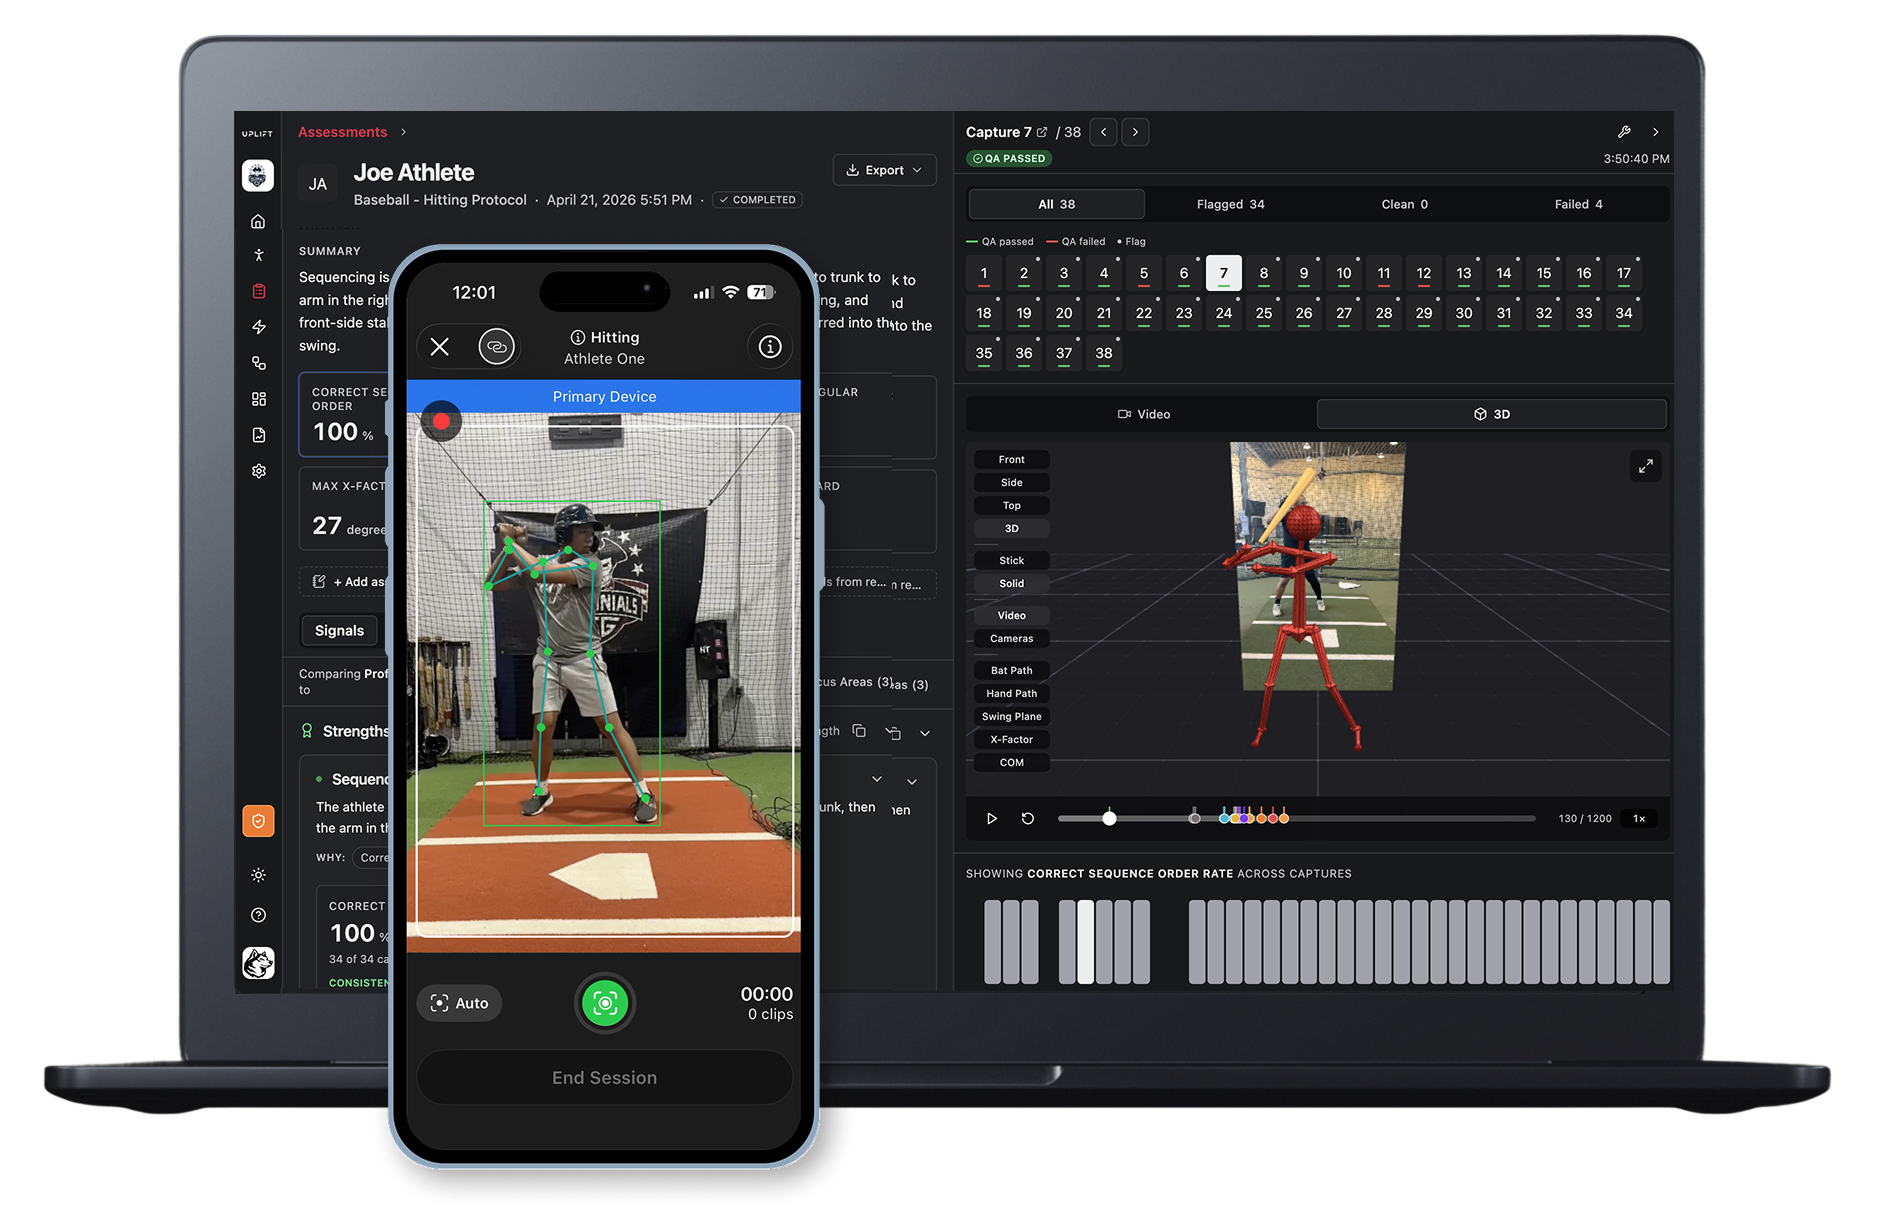
Task: Open the 1x playback speed selector
Action: [x=1639, y=818]
